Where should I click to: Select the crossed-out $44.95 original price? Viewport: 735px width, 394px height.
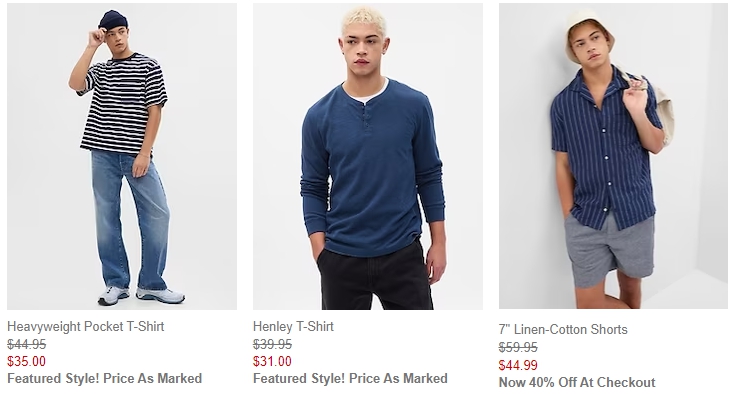[27, 344]
